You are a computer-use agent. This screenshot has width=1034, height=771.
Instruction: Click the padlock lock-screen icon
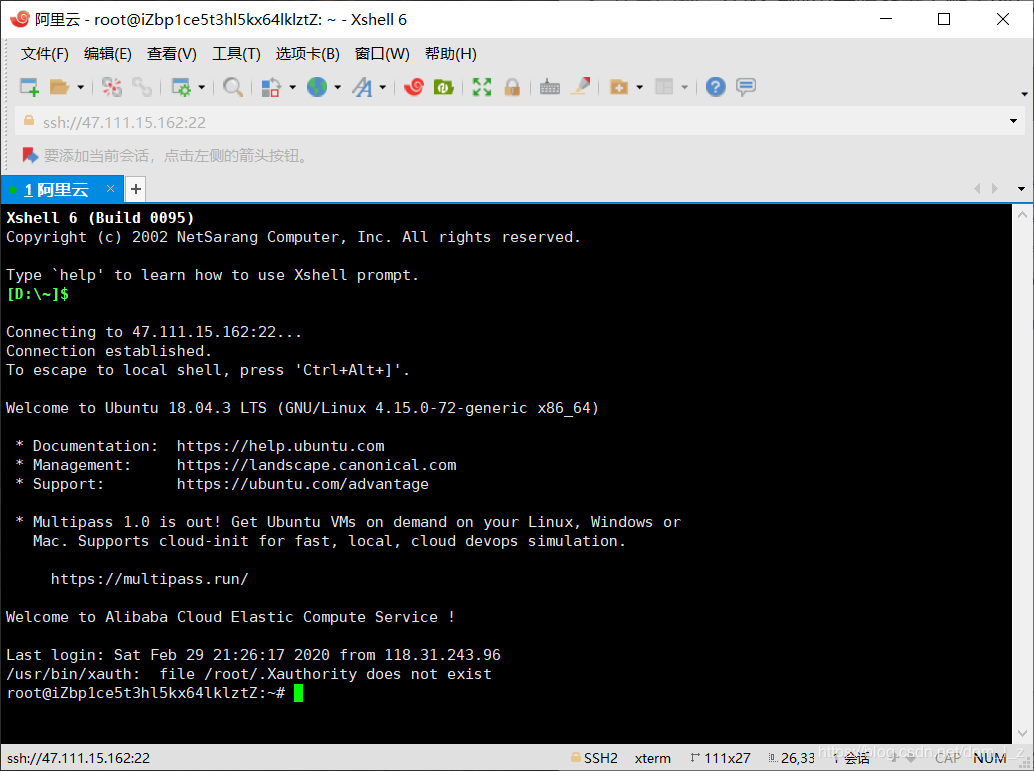click(512, 87)
